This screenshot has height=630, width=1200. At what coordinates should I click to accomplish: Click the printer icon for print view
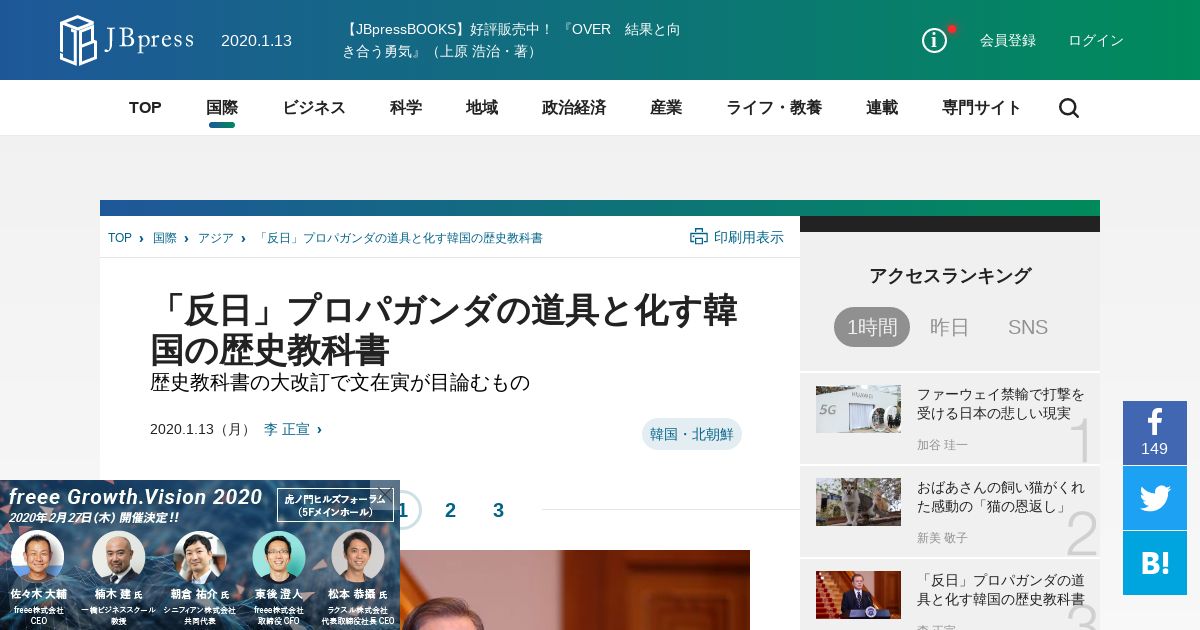699,237
